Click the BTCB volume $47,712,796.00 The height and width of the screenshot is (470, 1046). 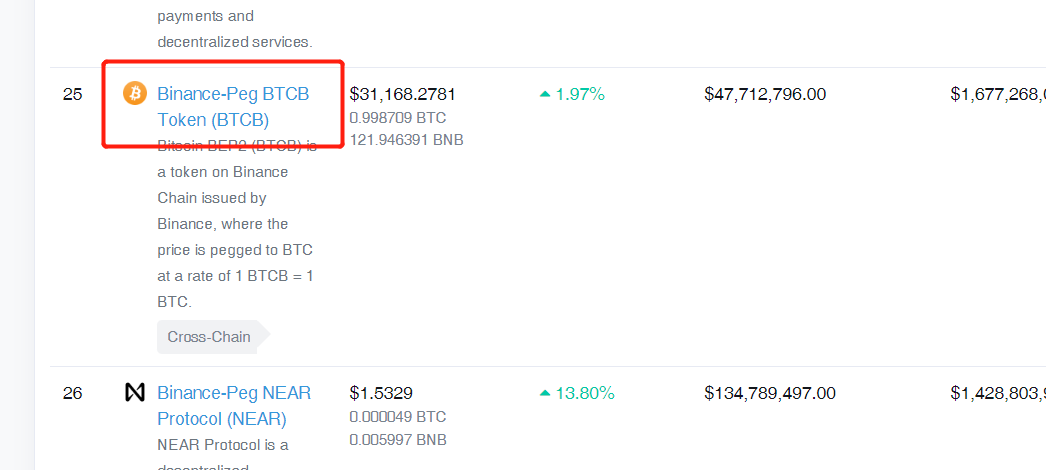coord(765,94)
